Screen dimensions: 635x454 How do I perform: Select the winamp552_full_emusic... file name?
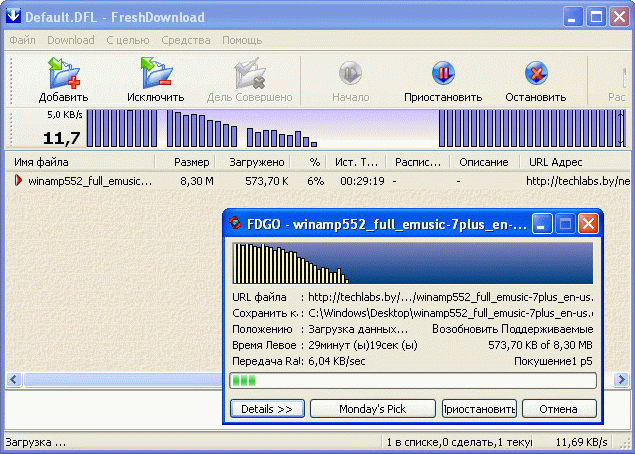90,181
